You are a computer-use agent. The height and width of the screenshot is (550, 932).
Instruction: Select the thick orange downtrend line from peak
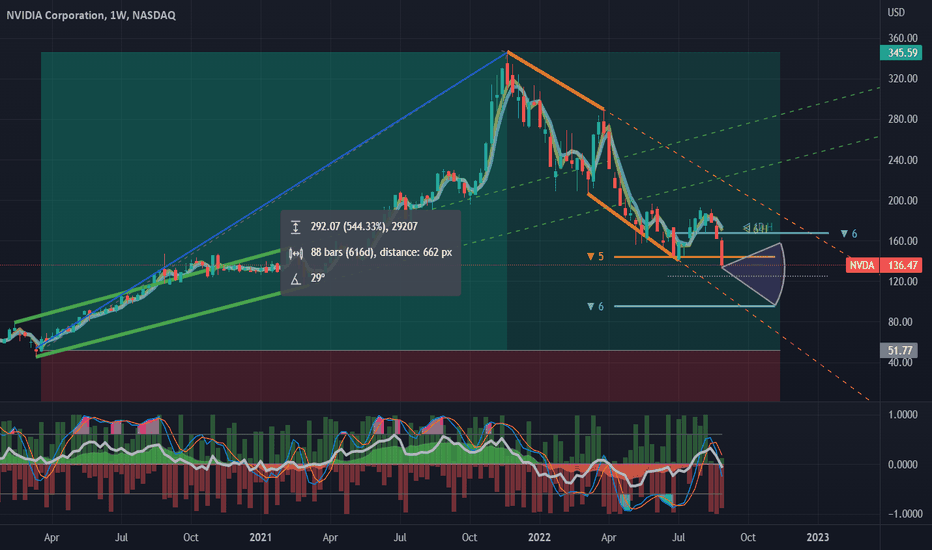pyautogui.click(x=556, y=81)
